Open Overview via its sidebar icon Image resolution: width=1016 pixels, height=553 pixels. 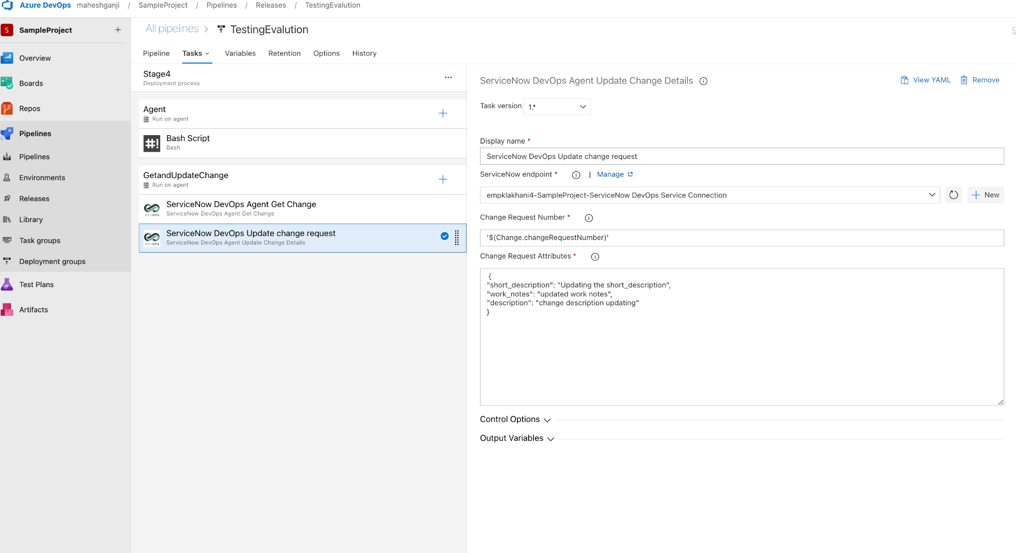click(7, 58)
